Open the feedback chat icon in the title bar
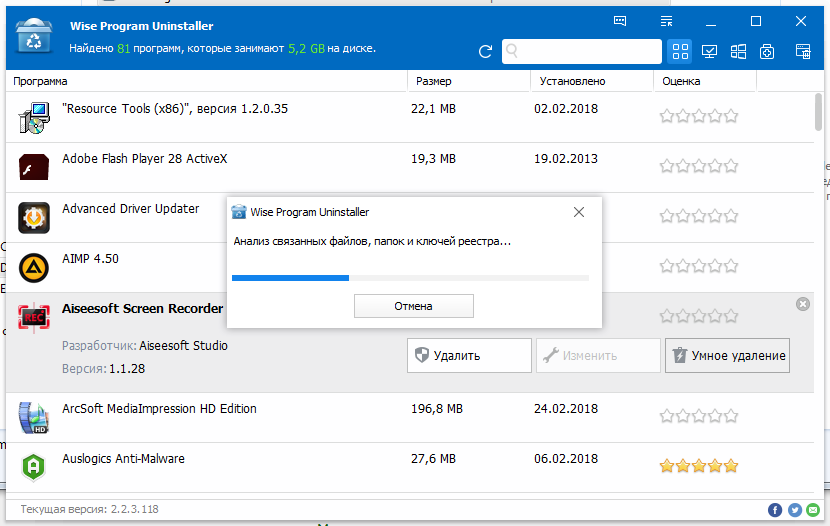The image size is (830, 526). click(620, 21)
